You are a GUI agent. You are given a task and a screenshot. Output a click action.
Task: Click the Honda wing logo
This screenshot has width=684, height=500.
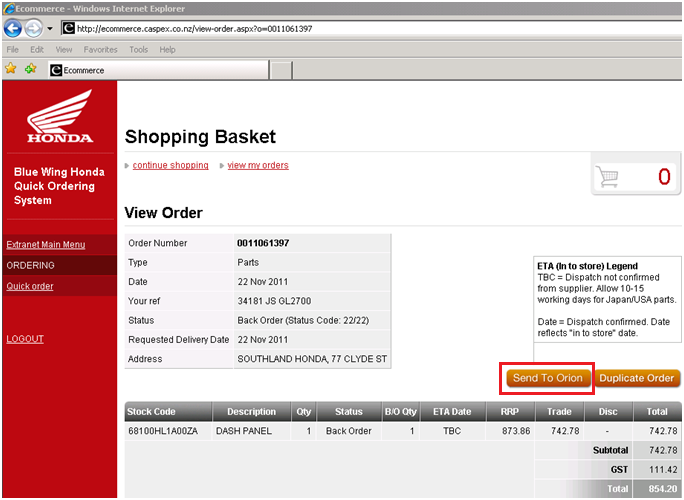tap(60, 116)
